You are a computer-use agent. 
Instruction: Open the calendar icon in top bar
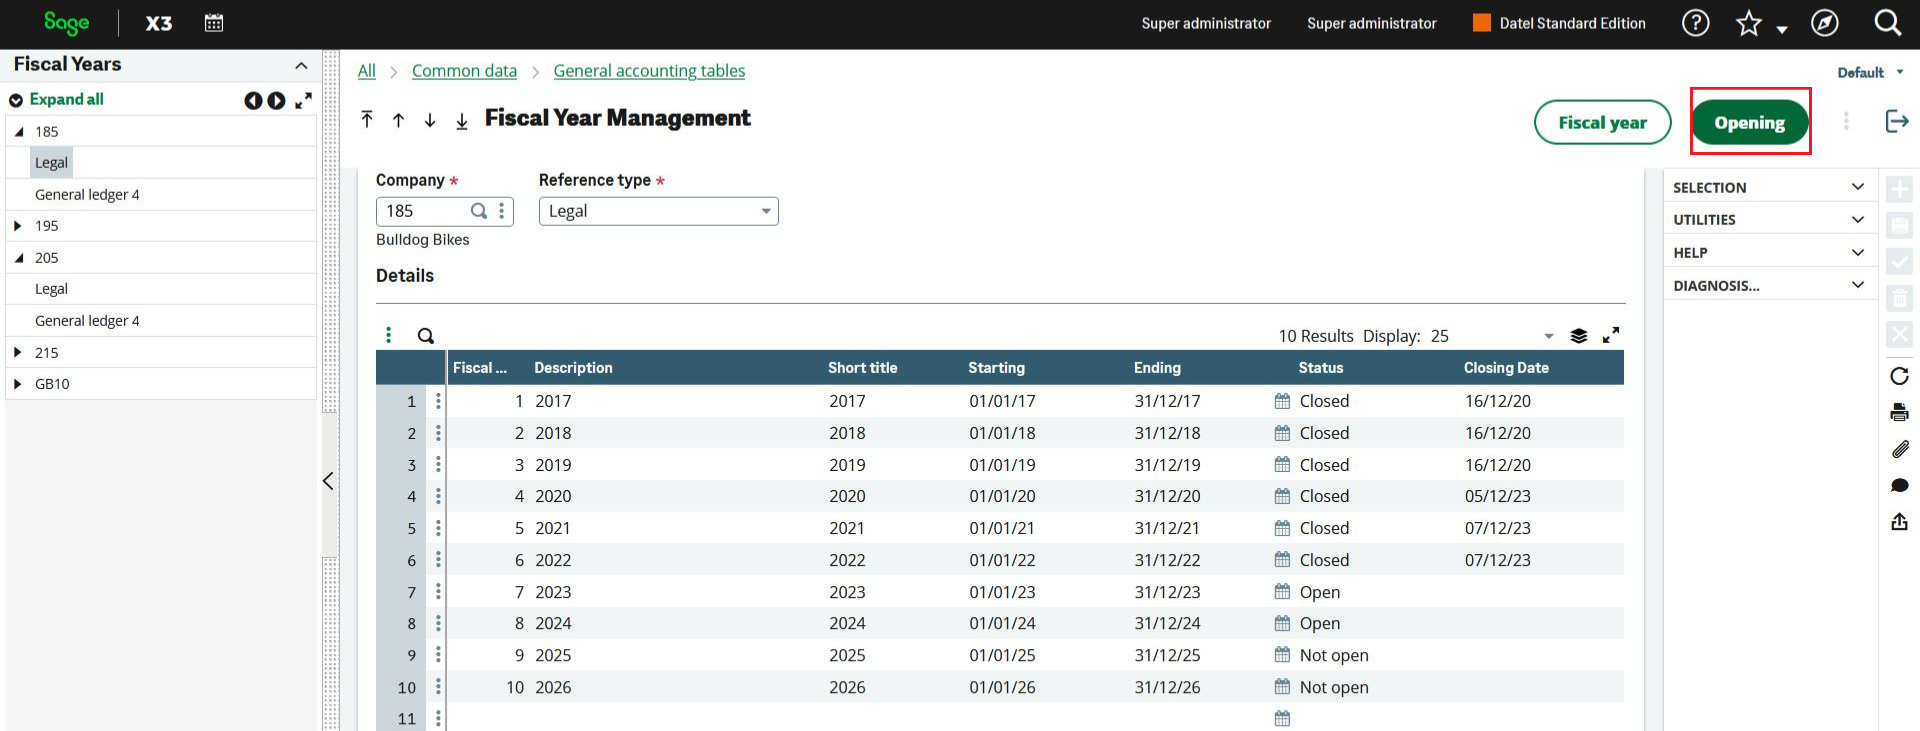coord(214,23)
